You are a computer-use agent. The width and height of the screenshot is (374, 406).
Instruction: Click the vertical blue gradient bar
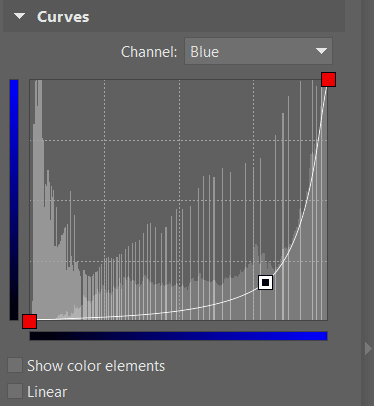pyautogui.click(x=14, y=200)
